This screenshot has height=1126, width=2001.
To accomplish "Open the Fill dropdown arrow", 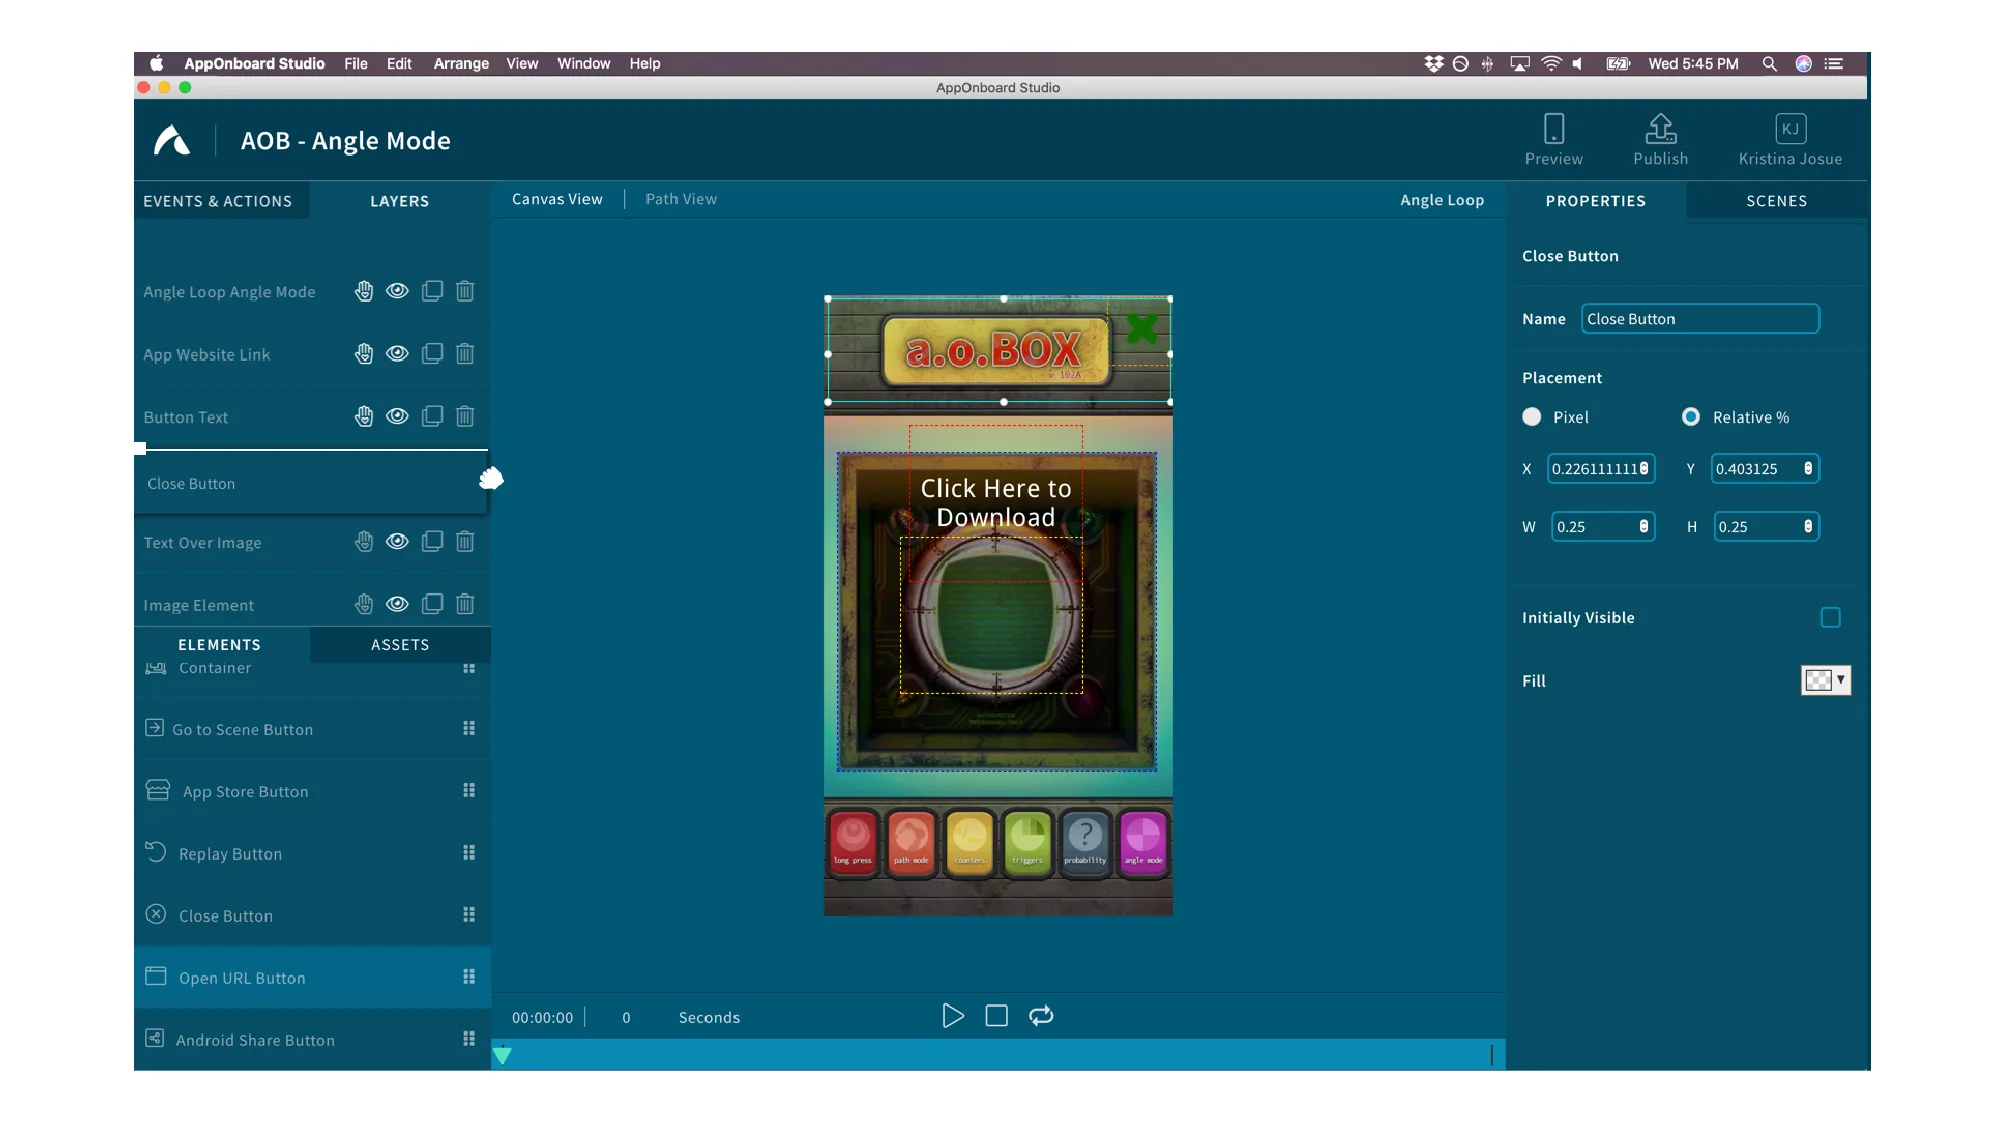I will (x=1841, y=681).
